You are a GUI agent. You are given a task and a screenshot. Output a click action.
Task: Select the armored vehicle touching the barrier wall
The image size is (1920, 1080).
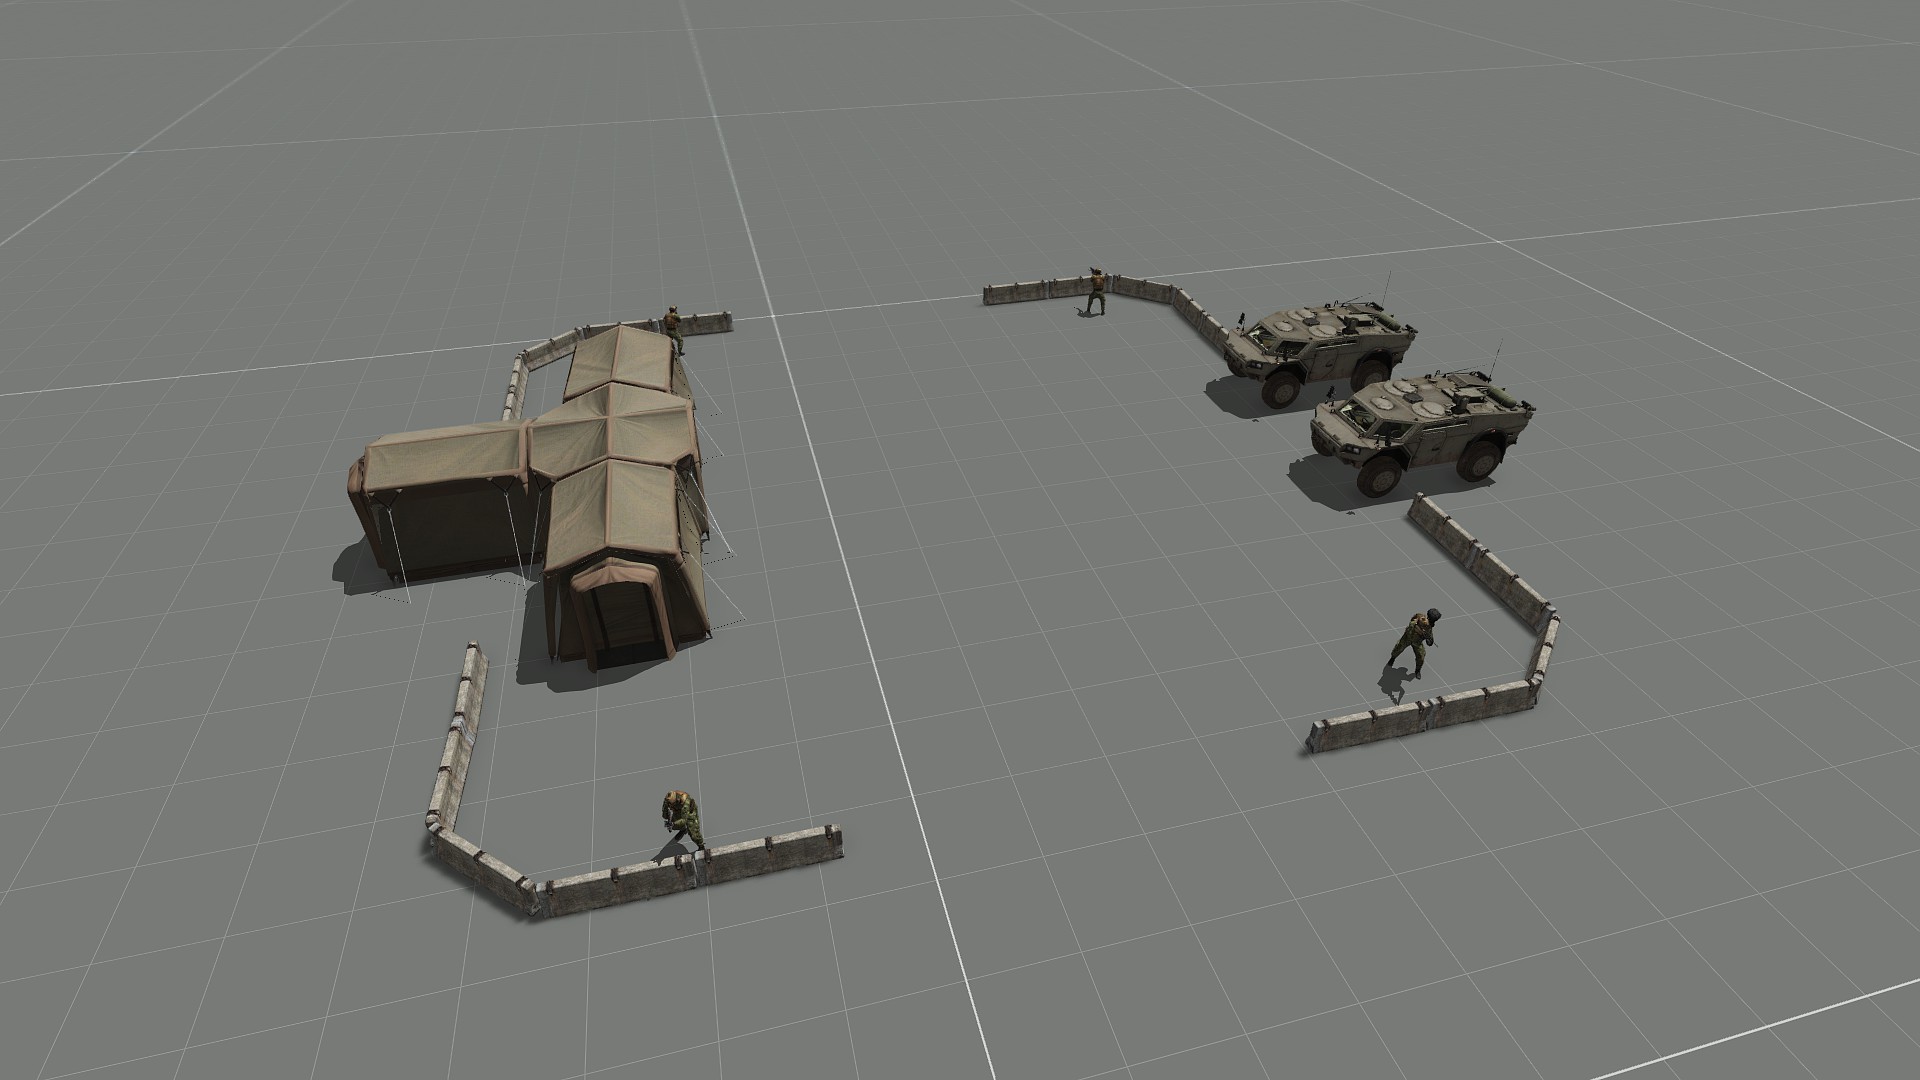tap(1319, 354)
